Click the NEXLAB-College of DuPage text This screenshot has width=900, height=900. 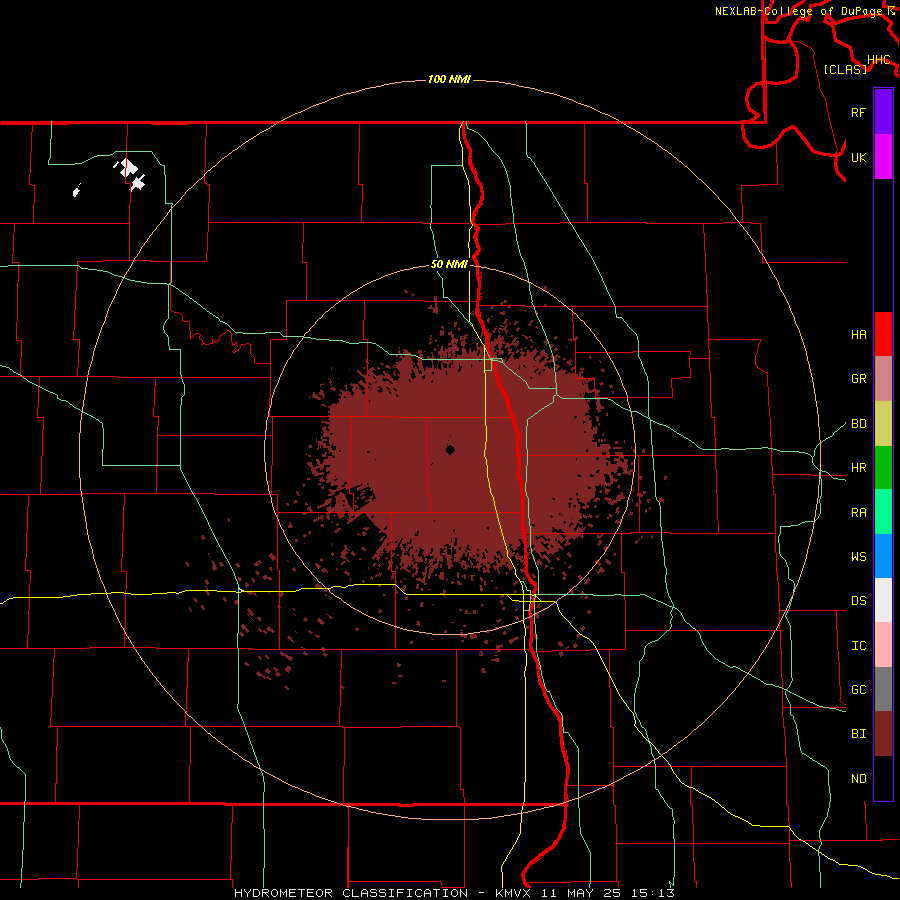(798, 11)
